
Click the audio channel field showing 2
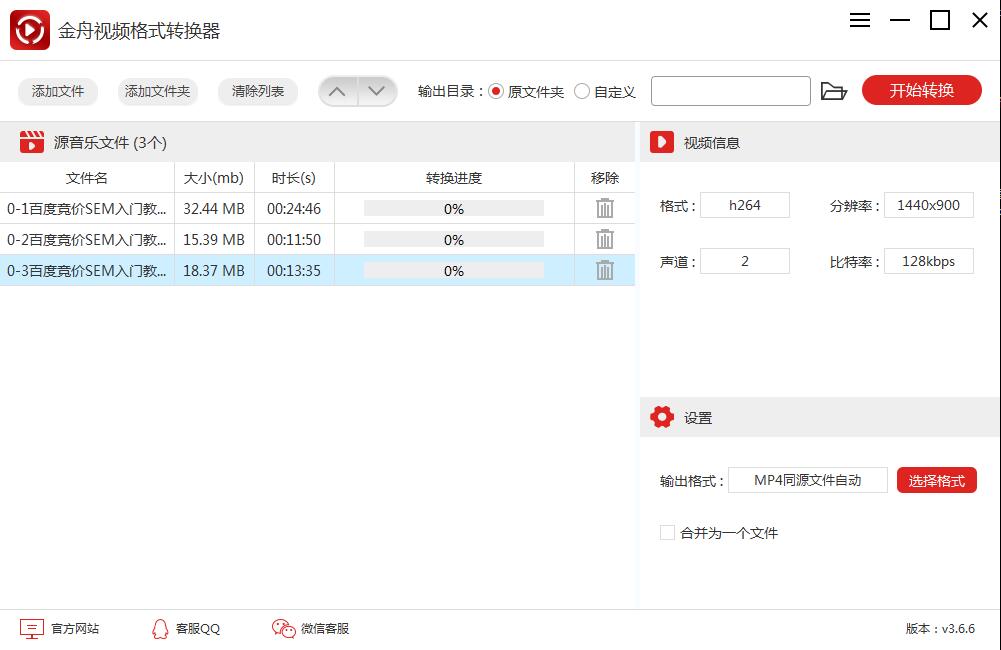point(745,261)
